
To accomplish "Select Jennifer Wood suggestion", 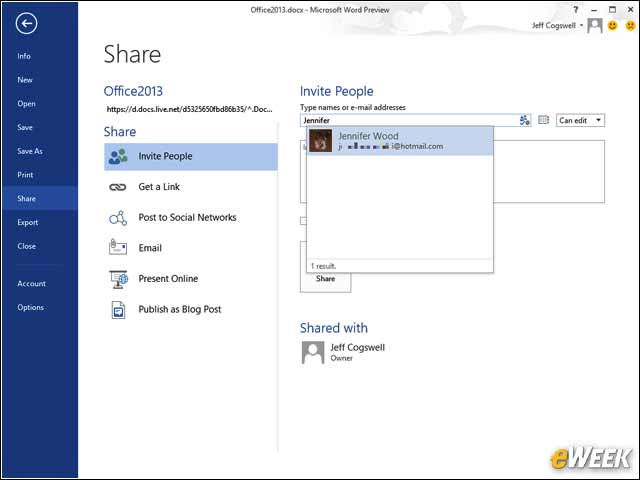I will pyautogui.click(x=400, y=140).
